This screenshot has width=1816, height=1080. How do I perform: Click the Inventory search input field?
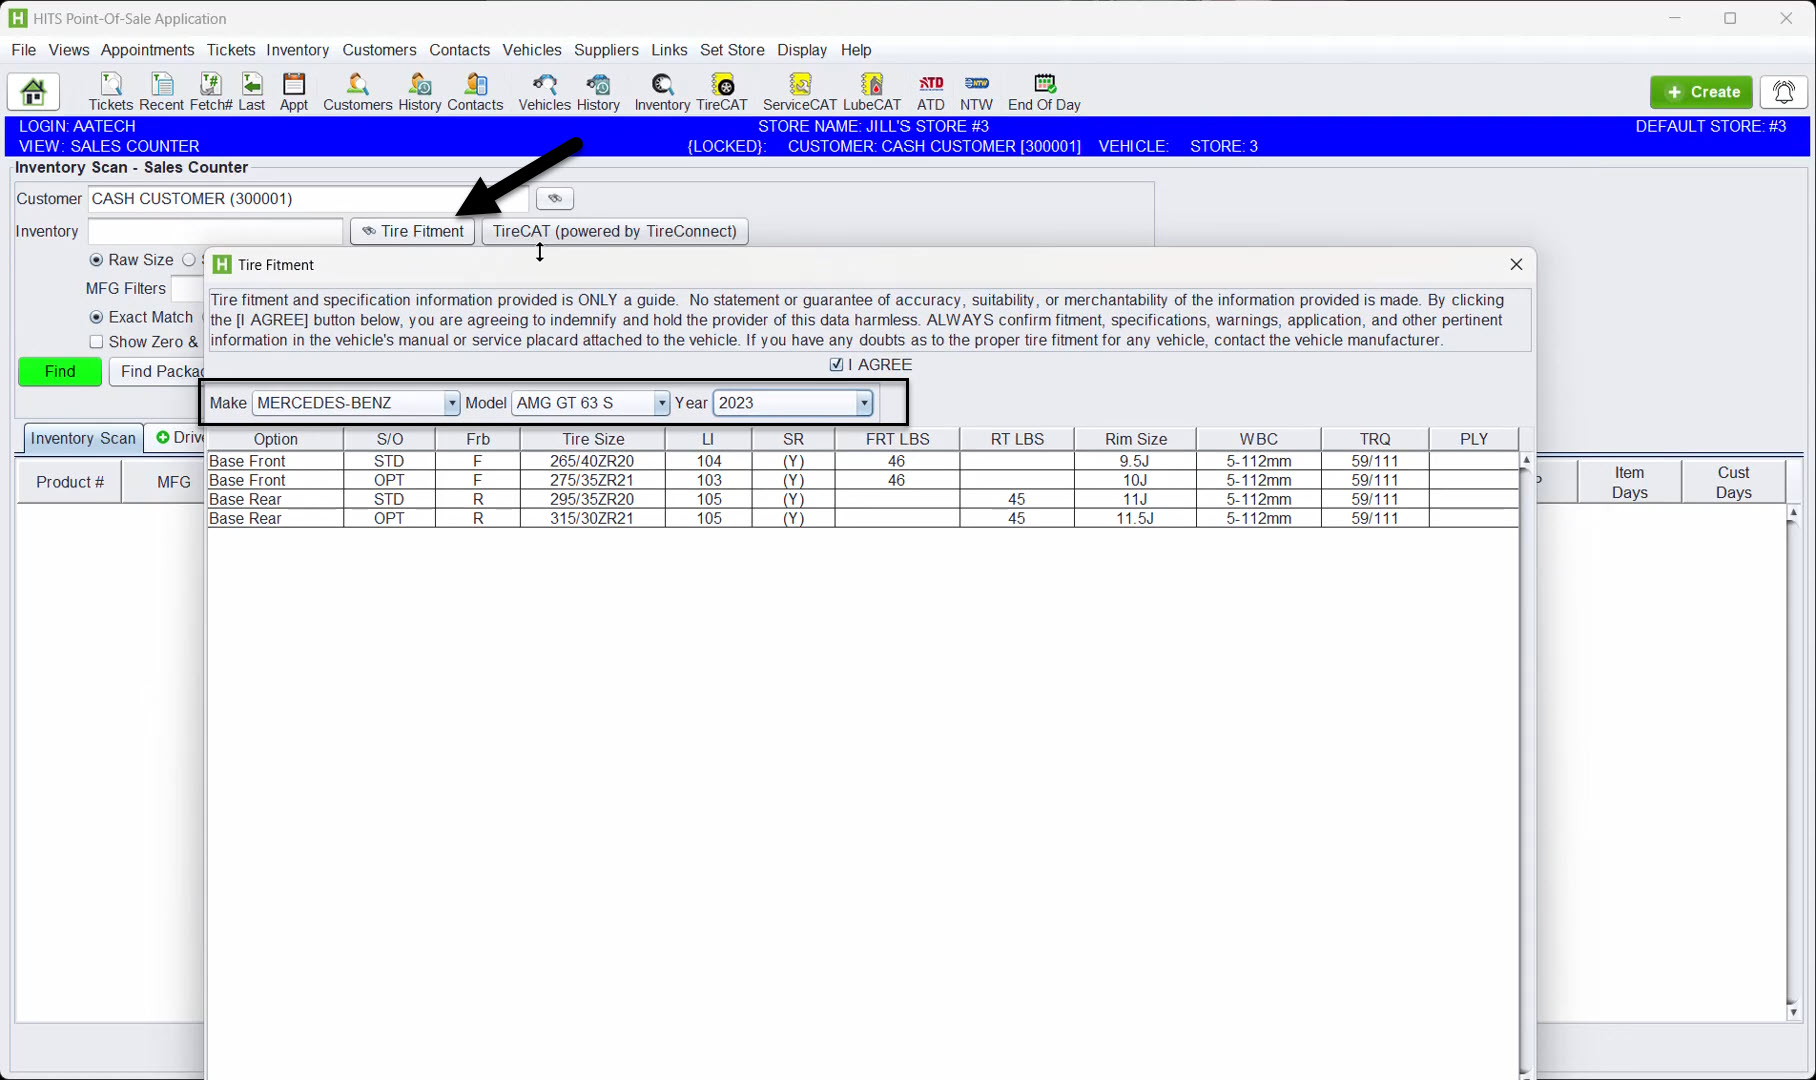click(215, 231)
